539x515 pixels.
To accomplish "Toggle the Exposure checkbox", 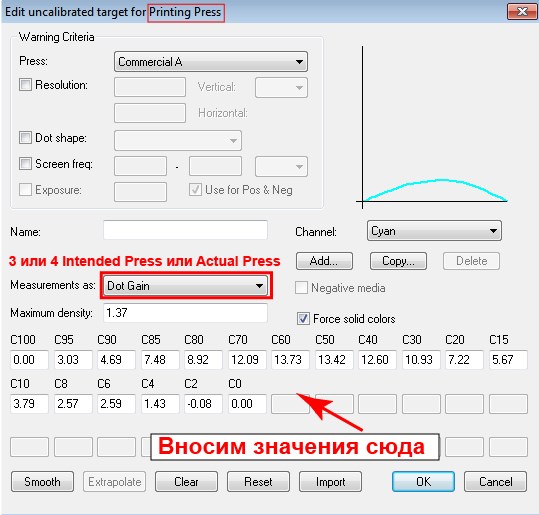I will coord(25,189).
